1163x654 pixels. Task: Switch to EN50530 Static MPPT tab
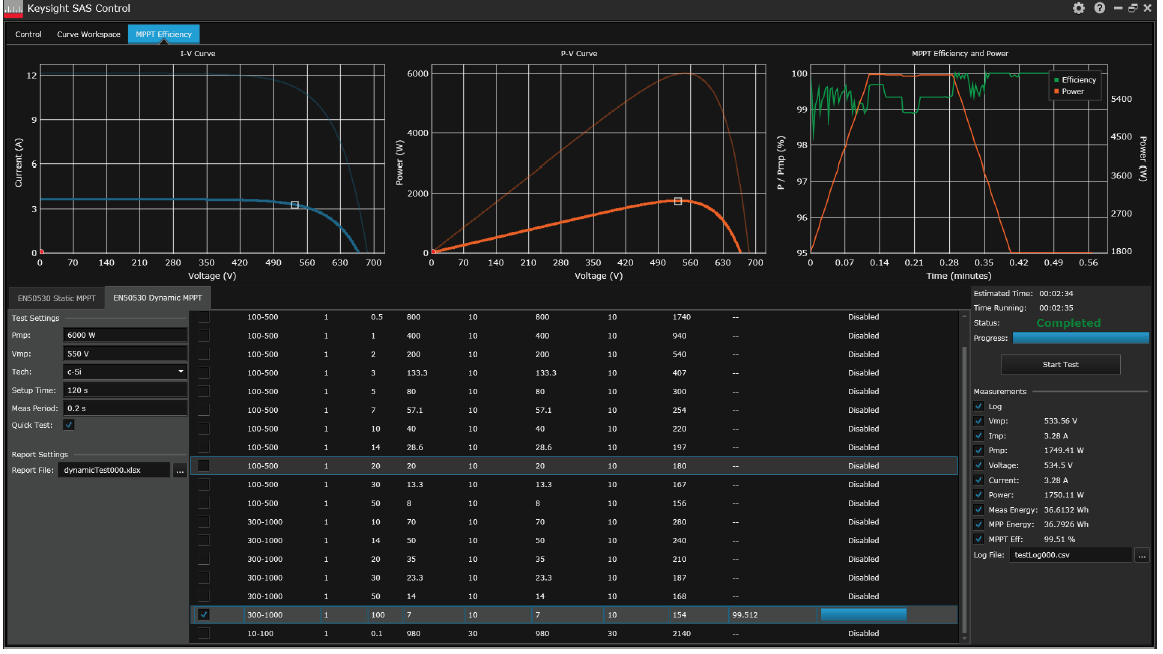(56, 299)
